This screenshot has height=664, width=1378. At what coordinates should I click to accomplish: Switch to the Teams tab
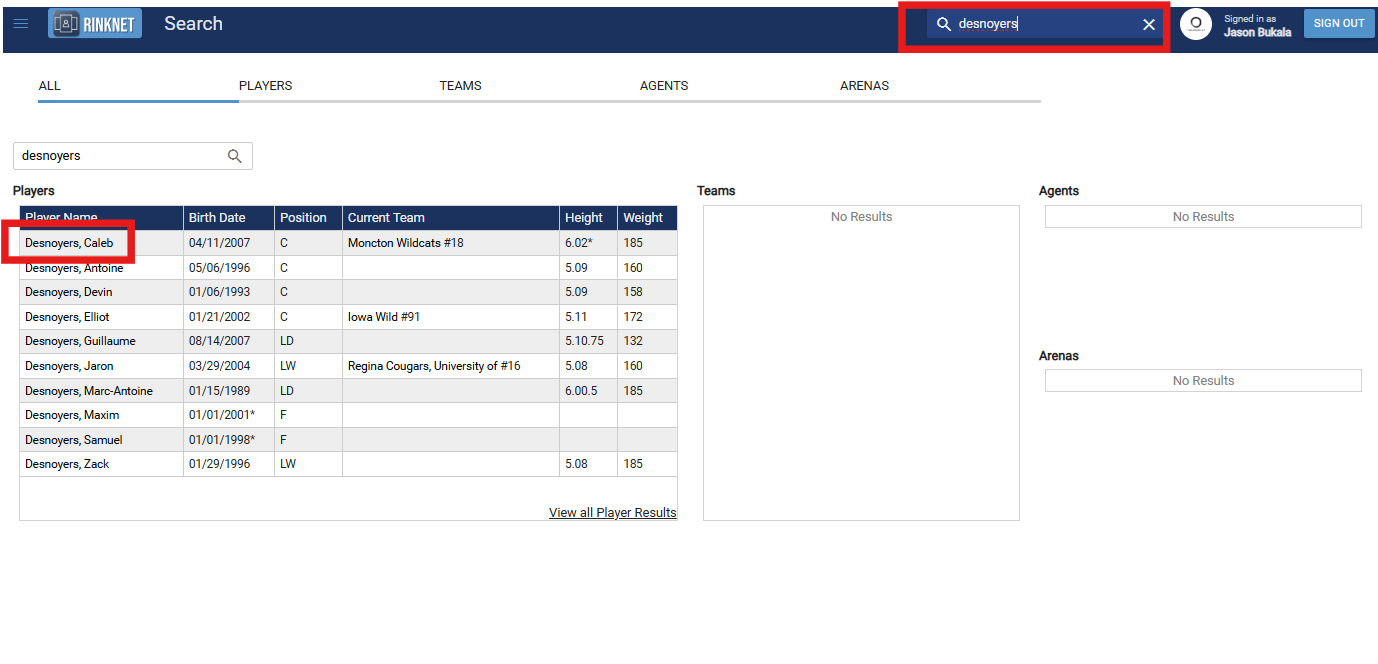pos(460,86)
